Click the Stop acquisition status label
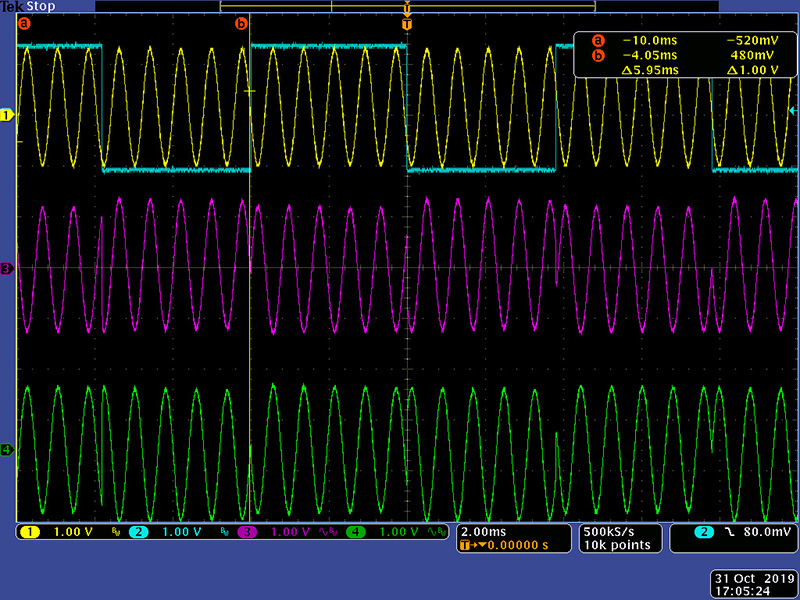 pos(41,5)
